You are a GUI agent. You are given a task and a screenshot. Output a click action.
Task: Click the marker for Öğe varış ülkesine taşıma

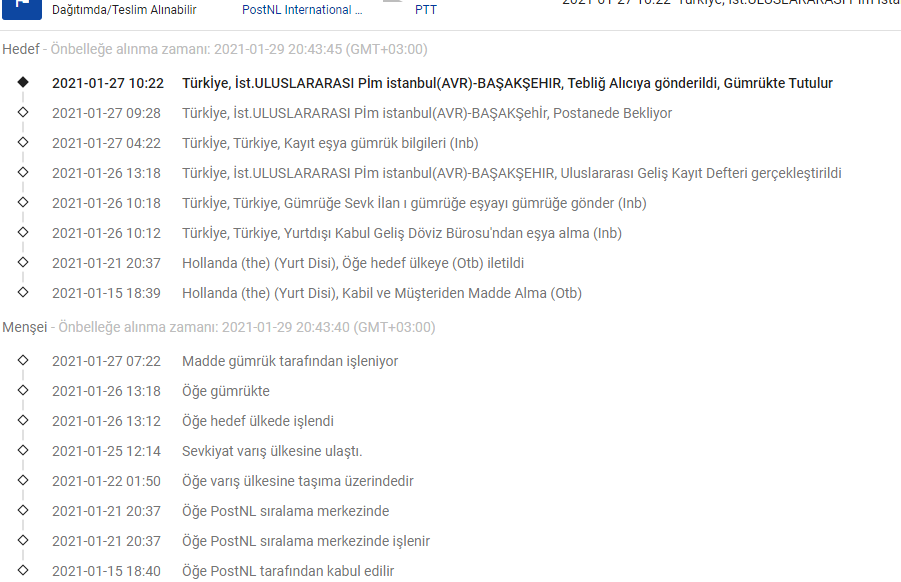[x=23, y=480]
